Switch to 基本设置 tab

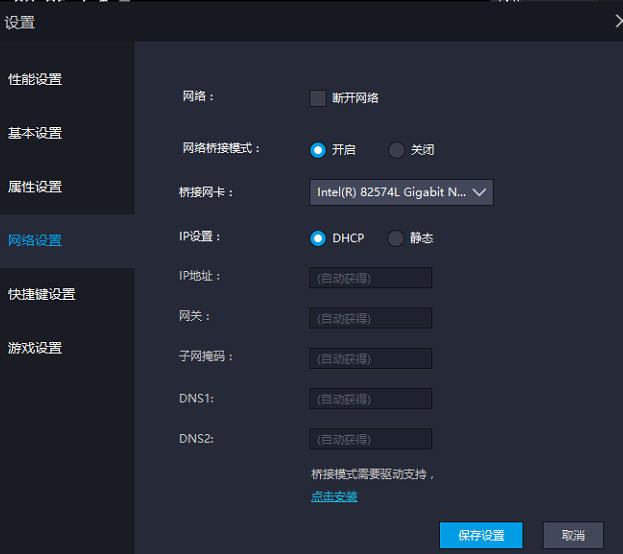pos(36,133)
